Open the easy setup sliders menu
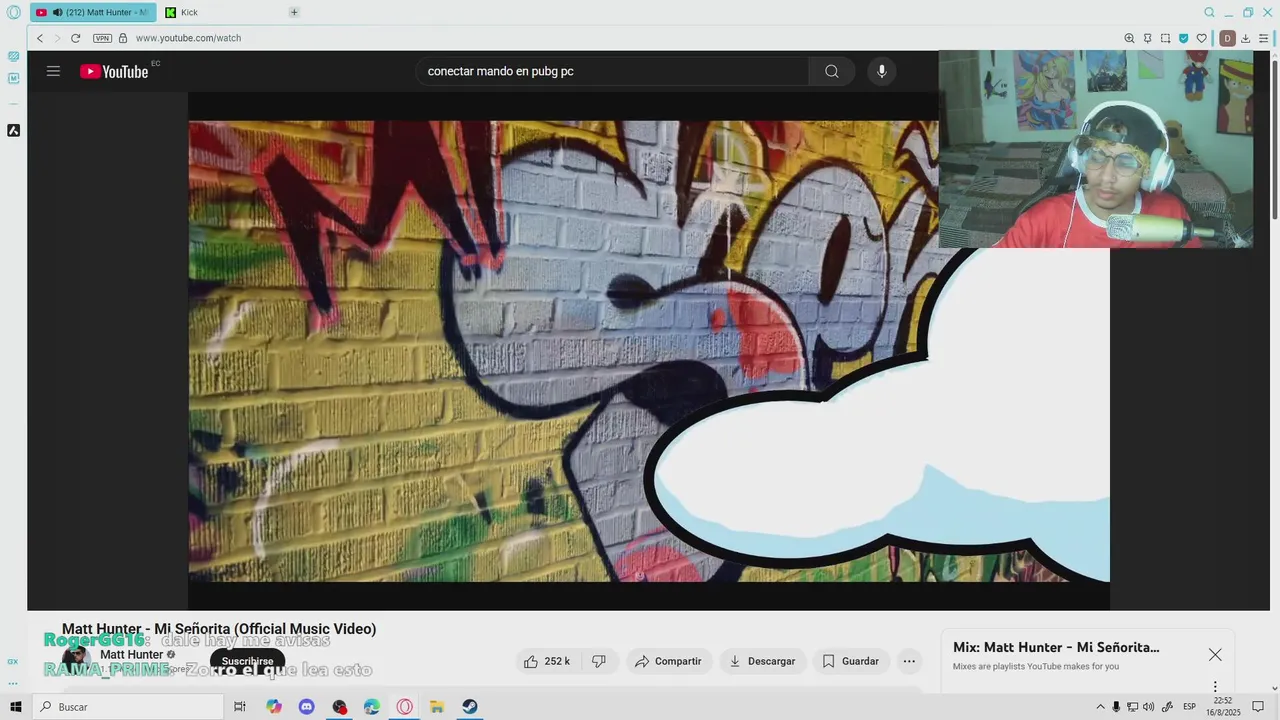Viewport: 1280px width, 720px height. [1264, 38]
